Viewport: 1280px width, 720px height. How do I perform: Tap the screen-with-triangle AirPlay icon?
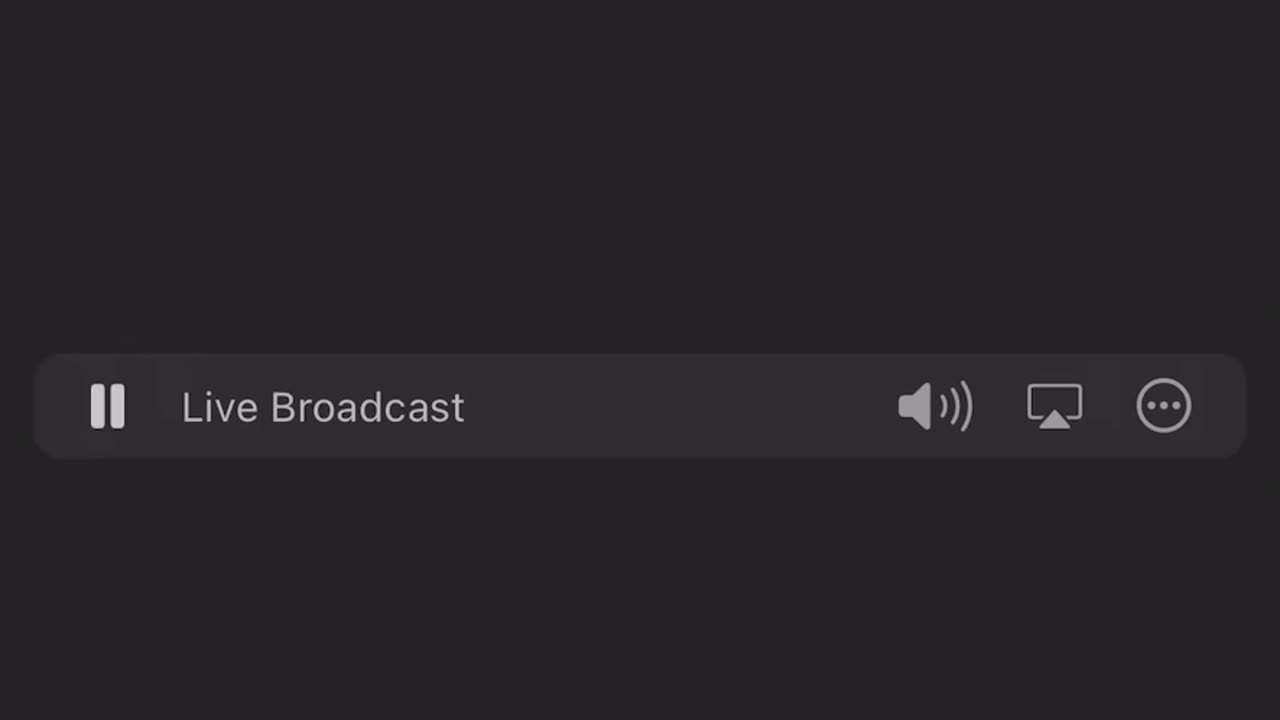[1054, 406]
